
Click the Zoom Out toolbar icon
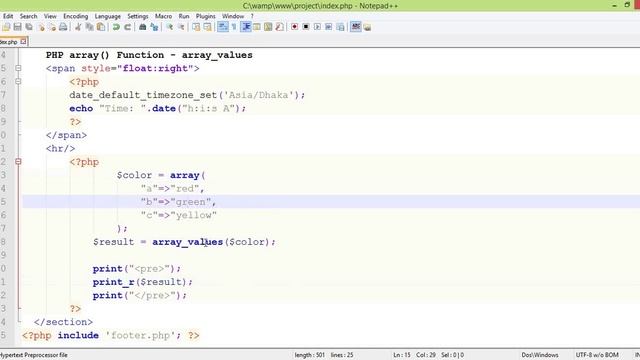tap(181, 27)
